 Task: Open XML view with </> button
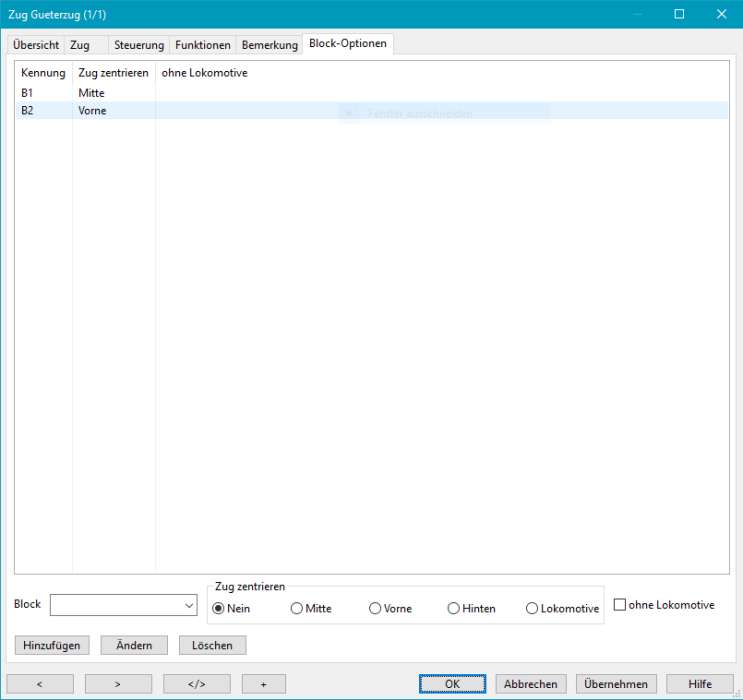click(195, 684)
